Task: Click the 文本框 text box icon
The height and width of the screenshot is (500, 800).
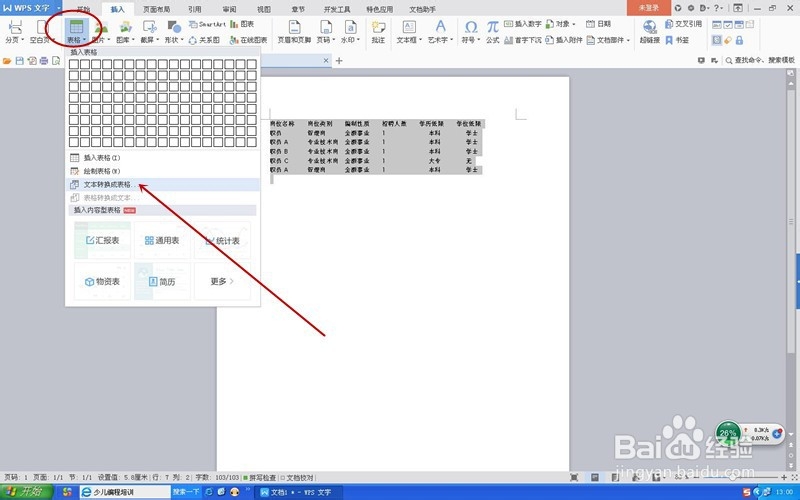Action: [409, 31]
